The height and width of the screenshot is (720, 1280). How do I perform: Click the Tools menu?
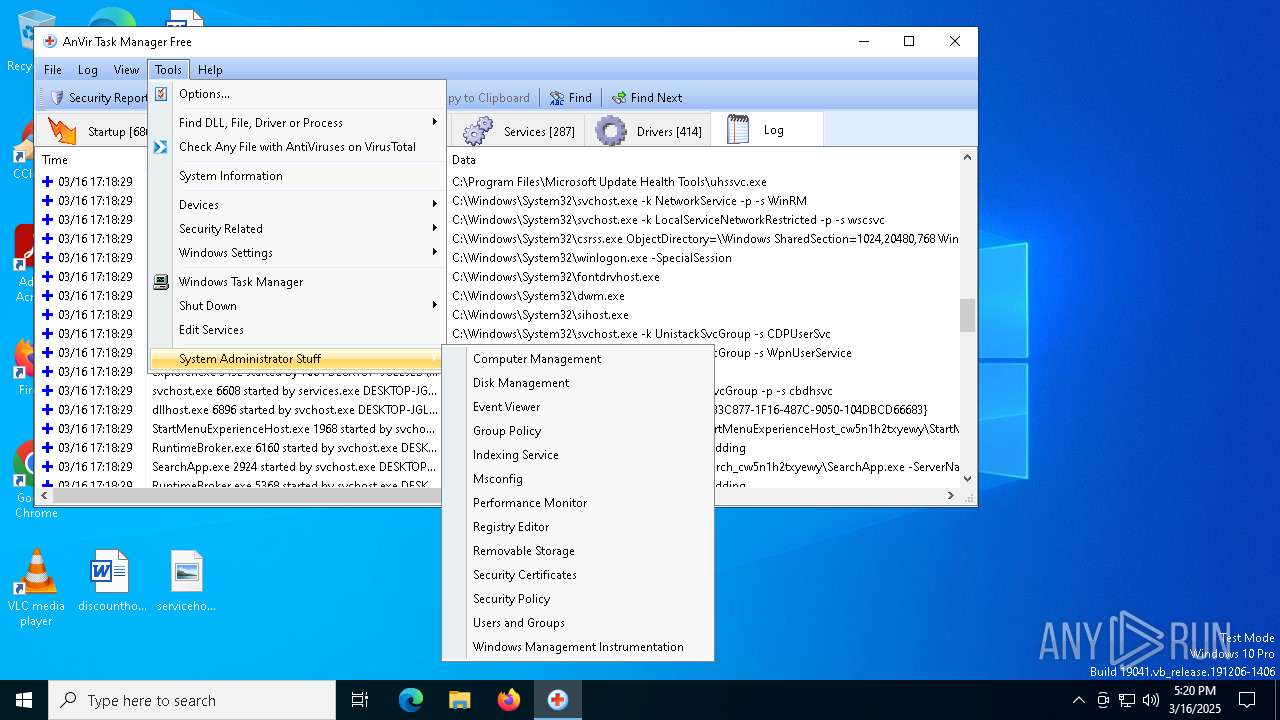(168, 70)
